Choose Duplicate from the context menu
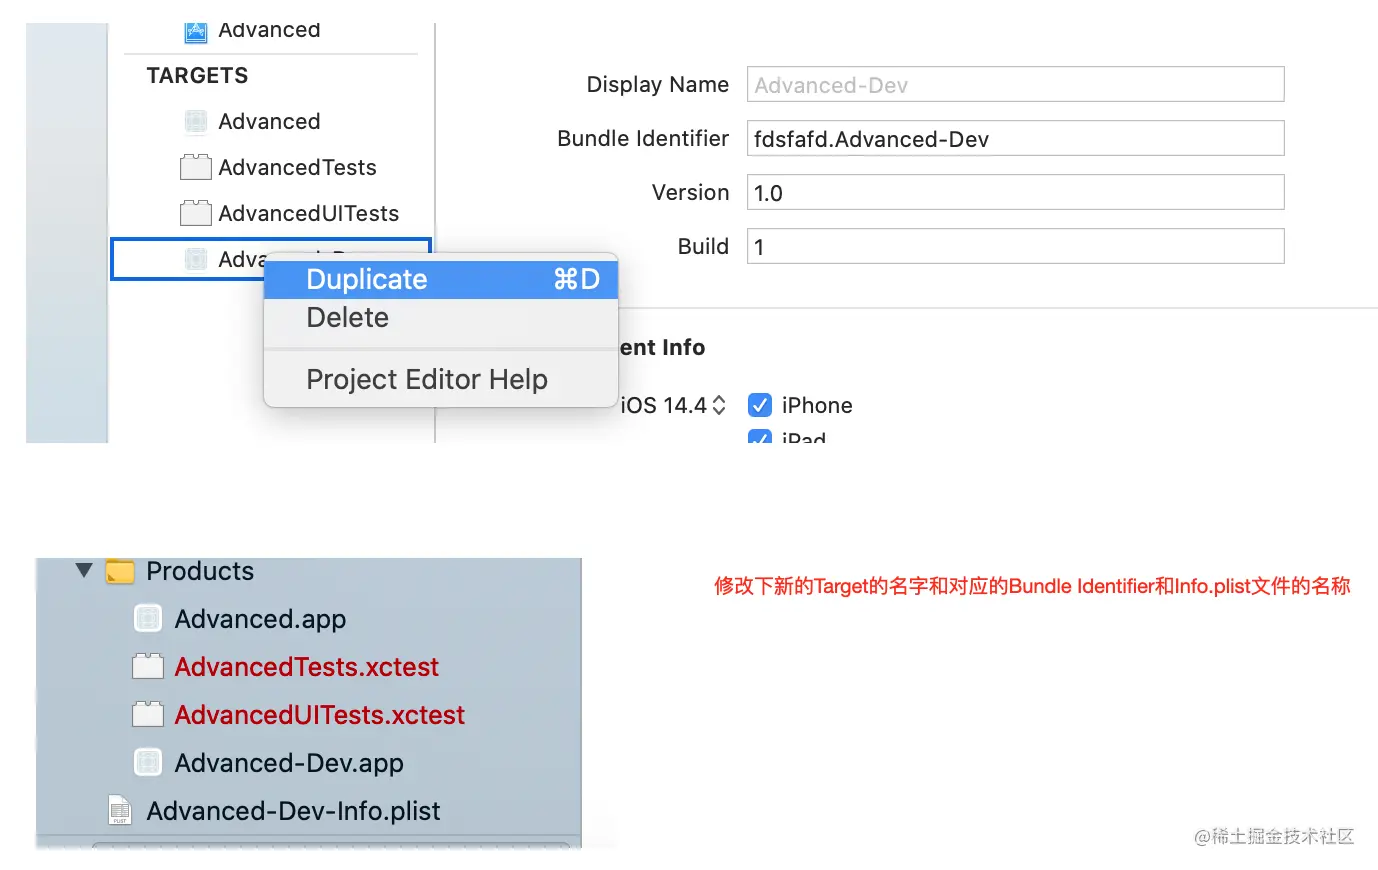The height and width of the screenshot is (870, 1378). (441, 279)
